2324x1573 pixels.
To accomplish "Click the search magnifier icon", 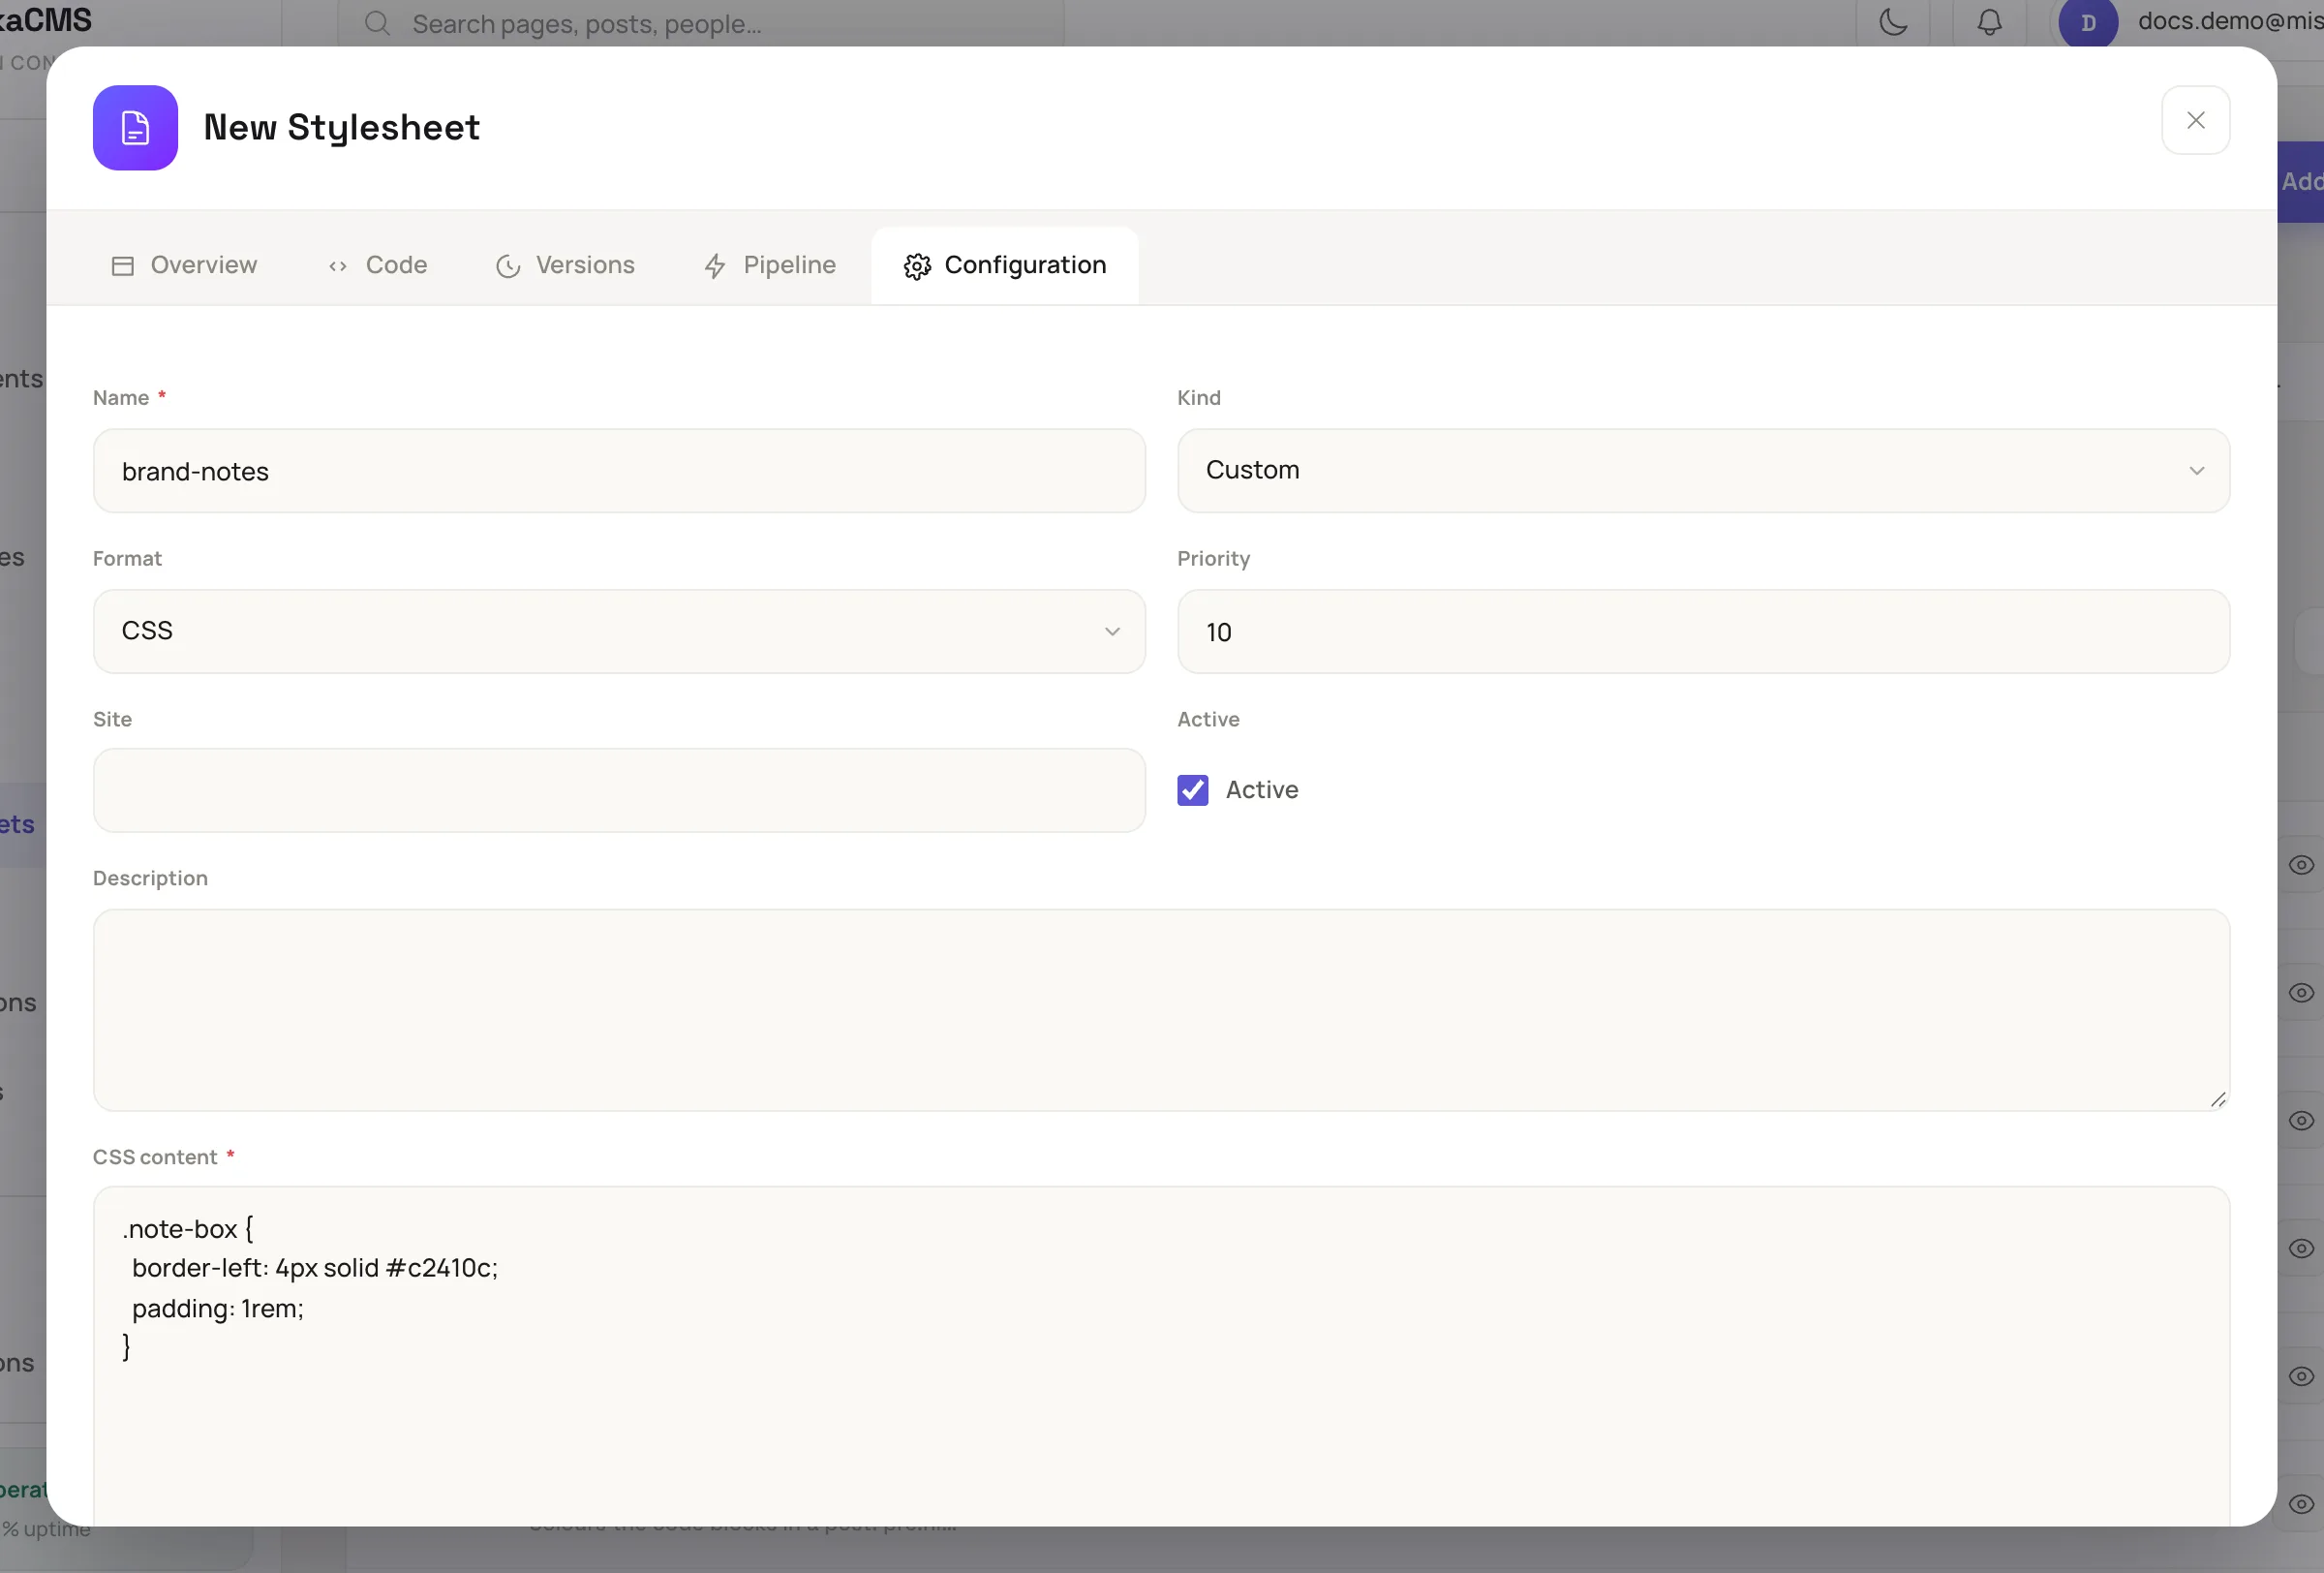I will pos(377,23).
